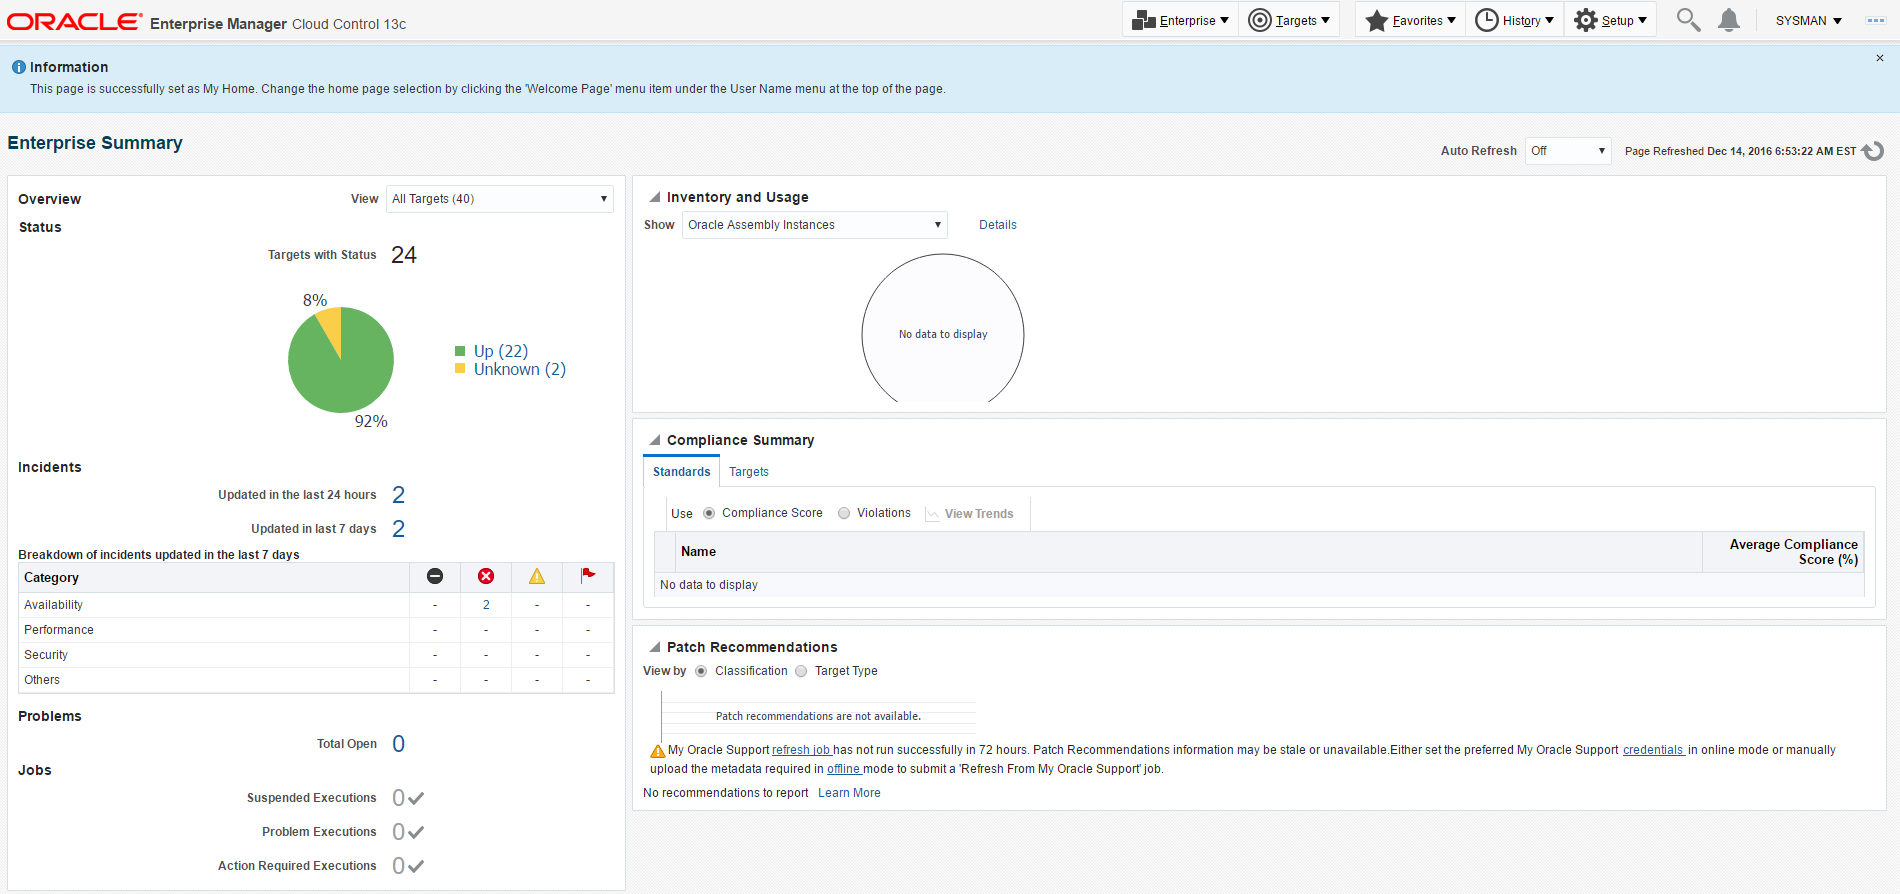Open the Enterprise menu
This screenshot has width=1900, height=894.
pos(1180,20)
